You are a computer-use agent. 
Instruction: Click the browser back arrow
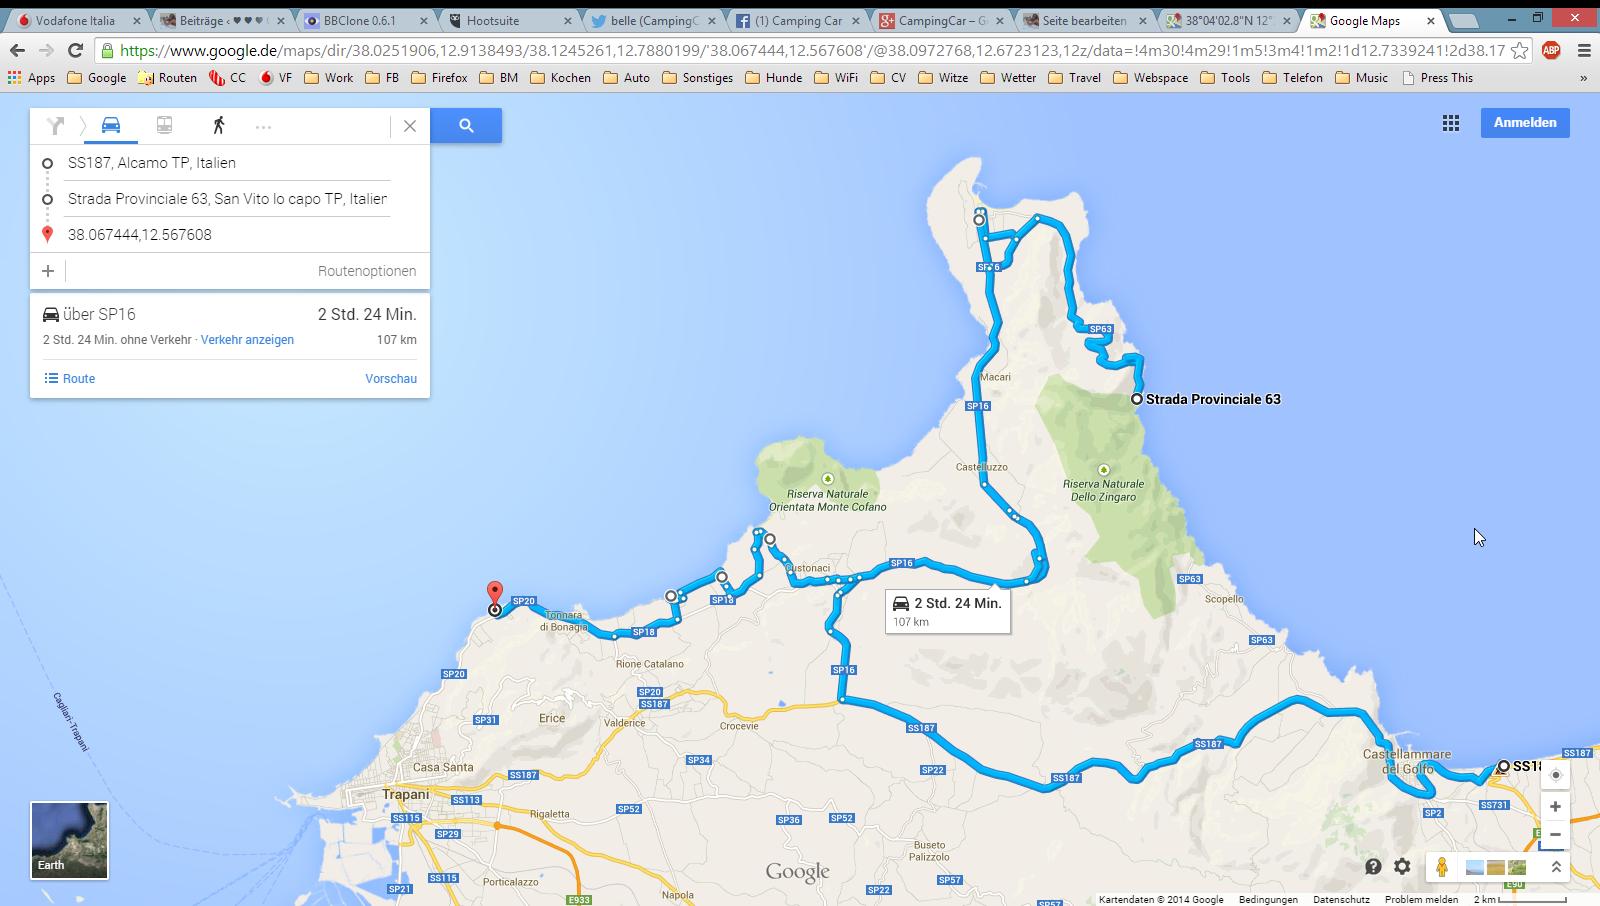(17, 50)
